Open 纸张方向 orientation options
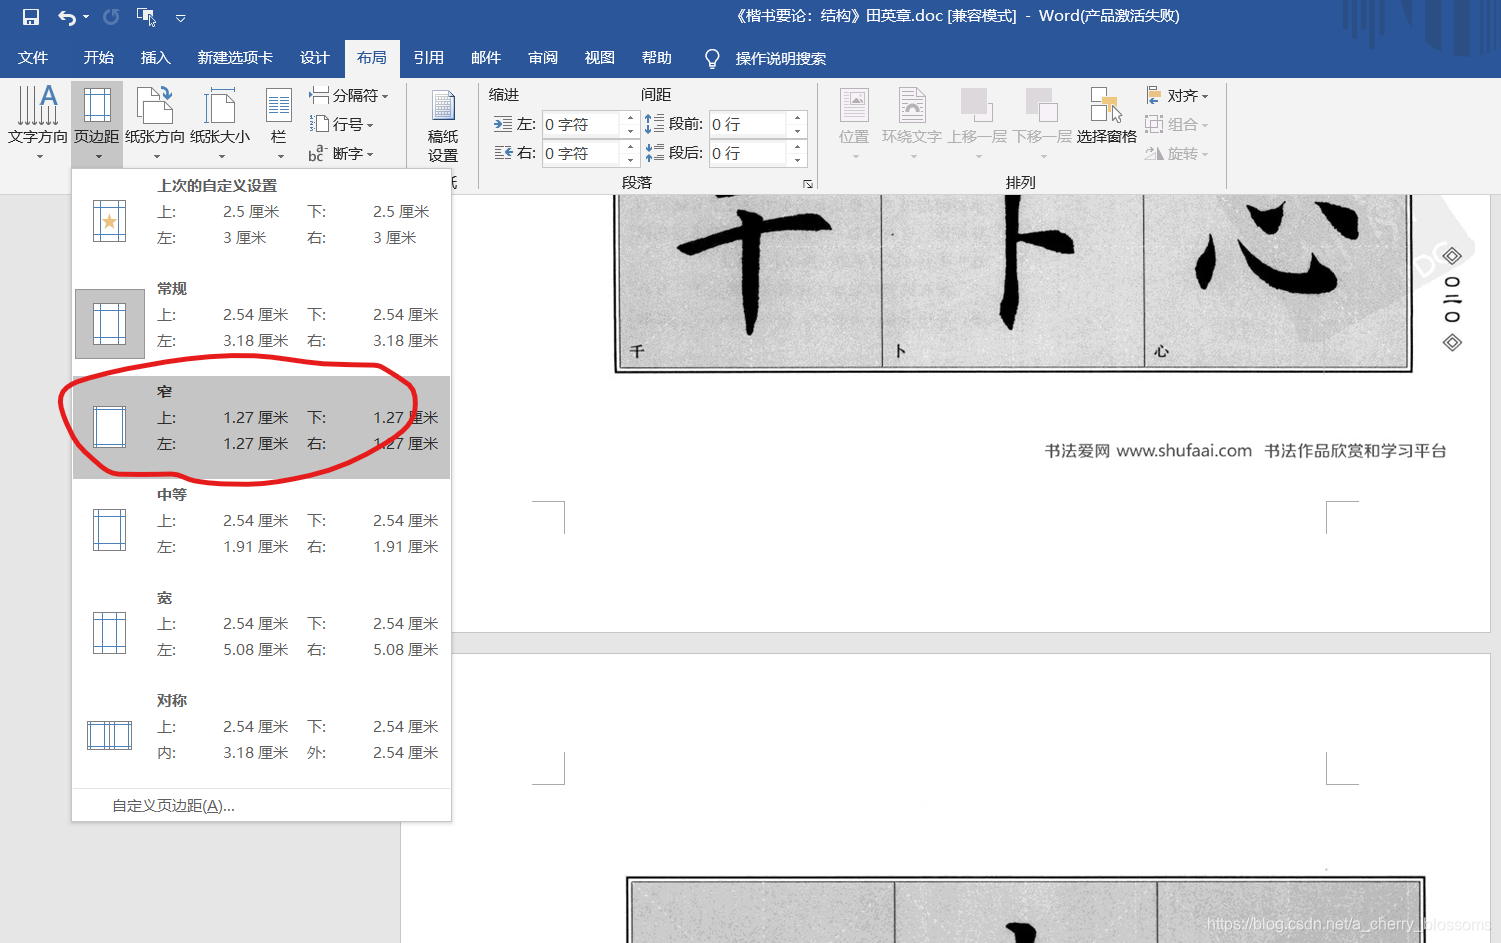This screenshot has width=1501, height=943. click(x=155, y=124)
